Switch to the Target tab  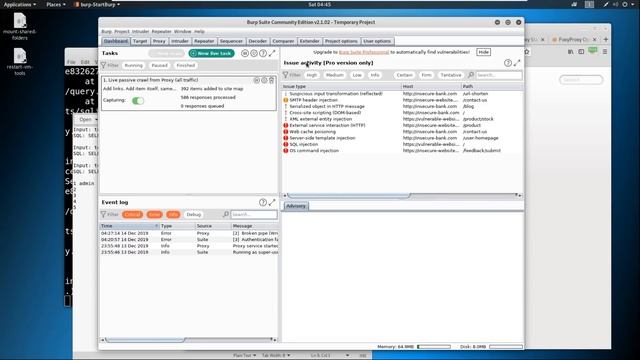[140, 41]
